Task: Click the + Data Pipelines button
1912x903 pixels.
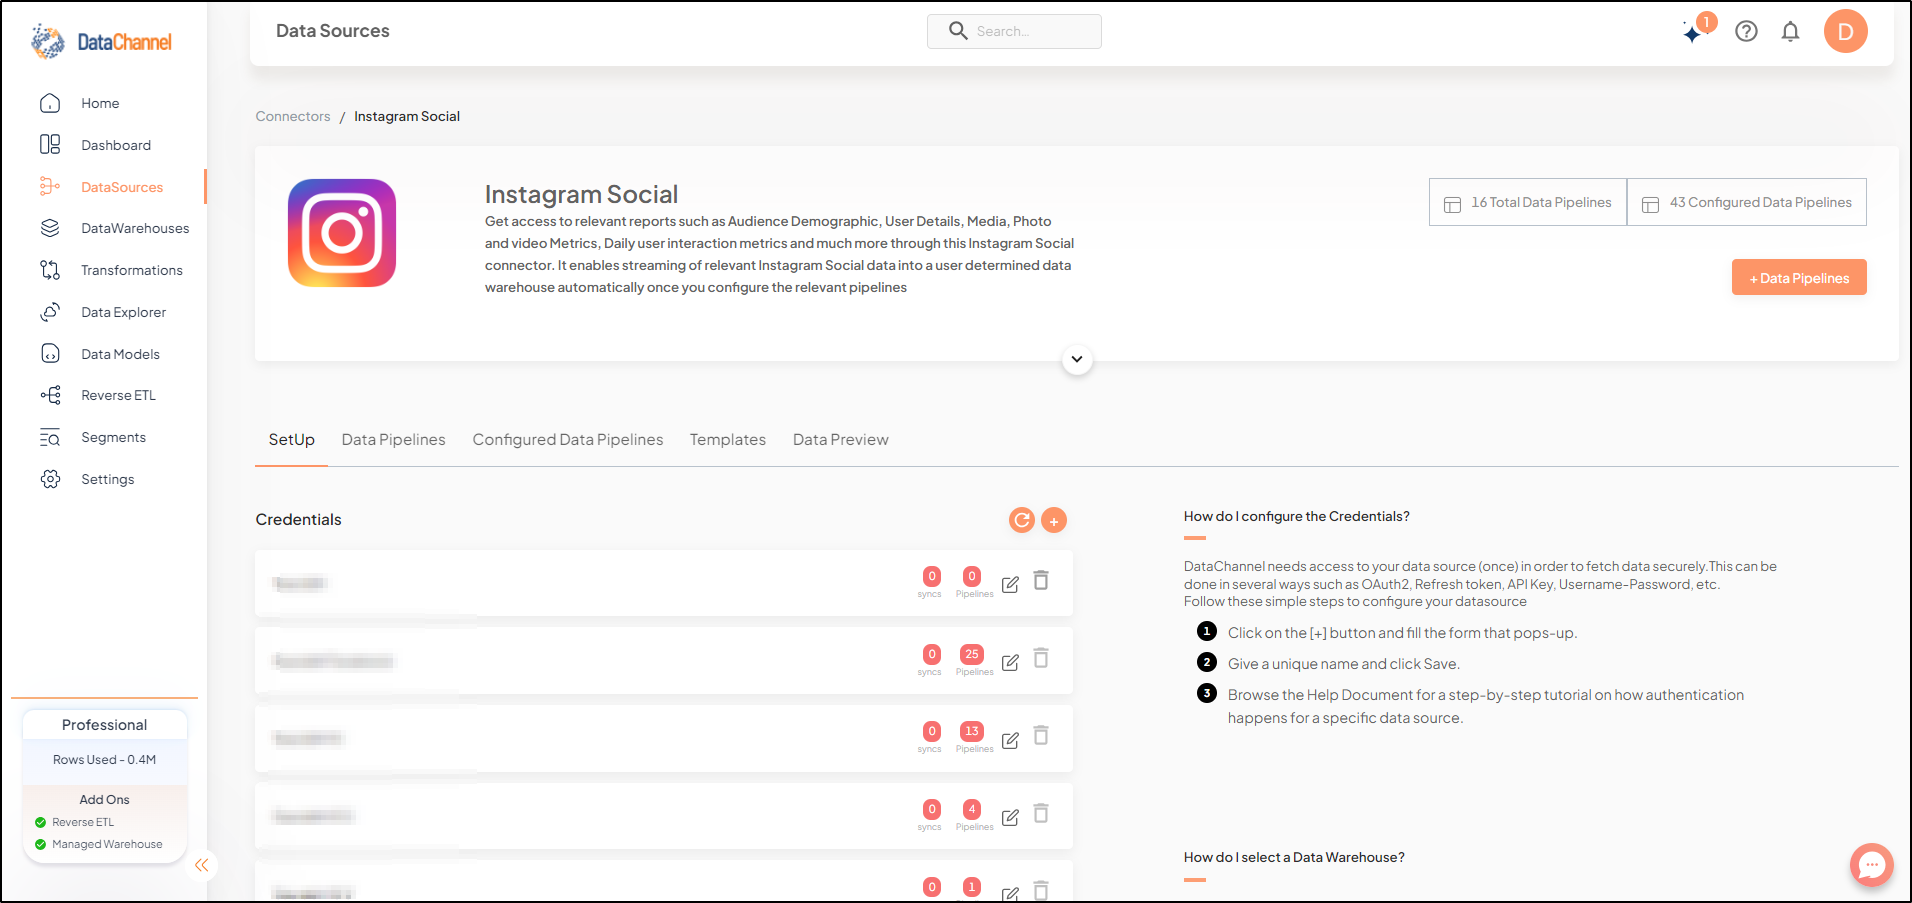Action: point(1799,278)
